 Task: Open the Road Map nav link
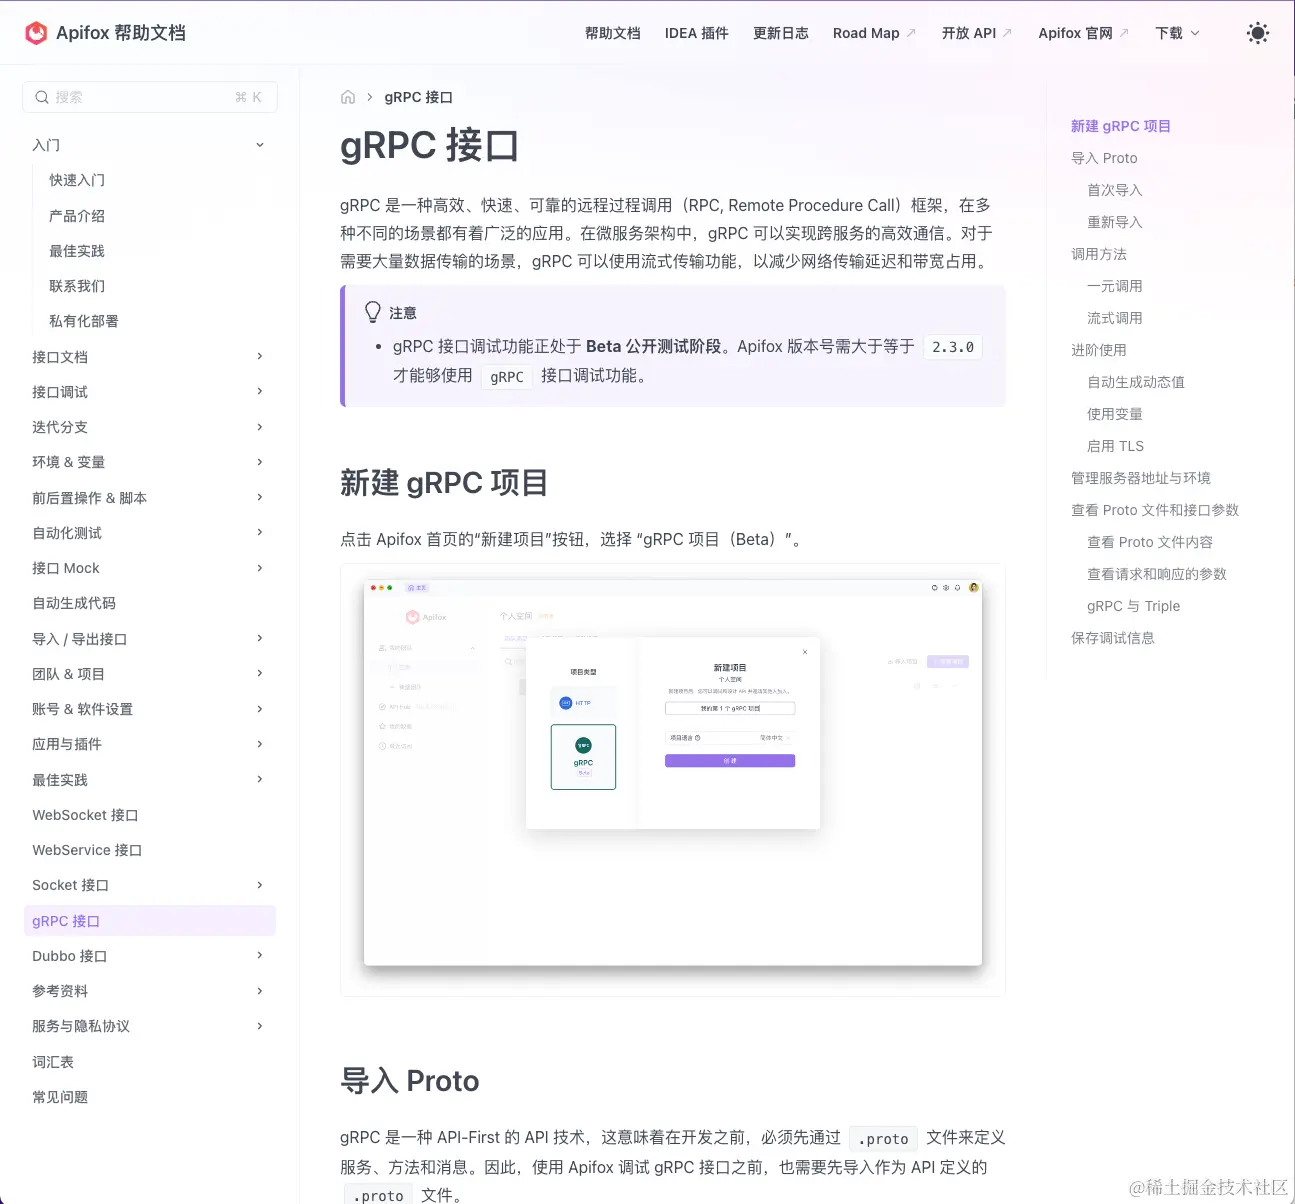pyautogui.click(x=866, y=33)
